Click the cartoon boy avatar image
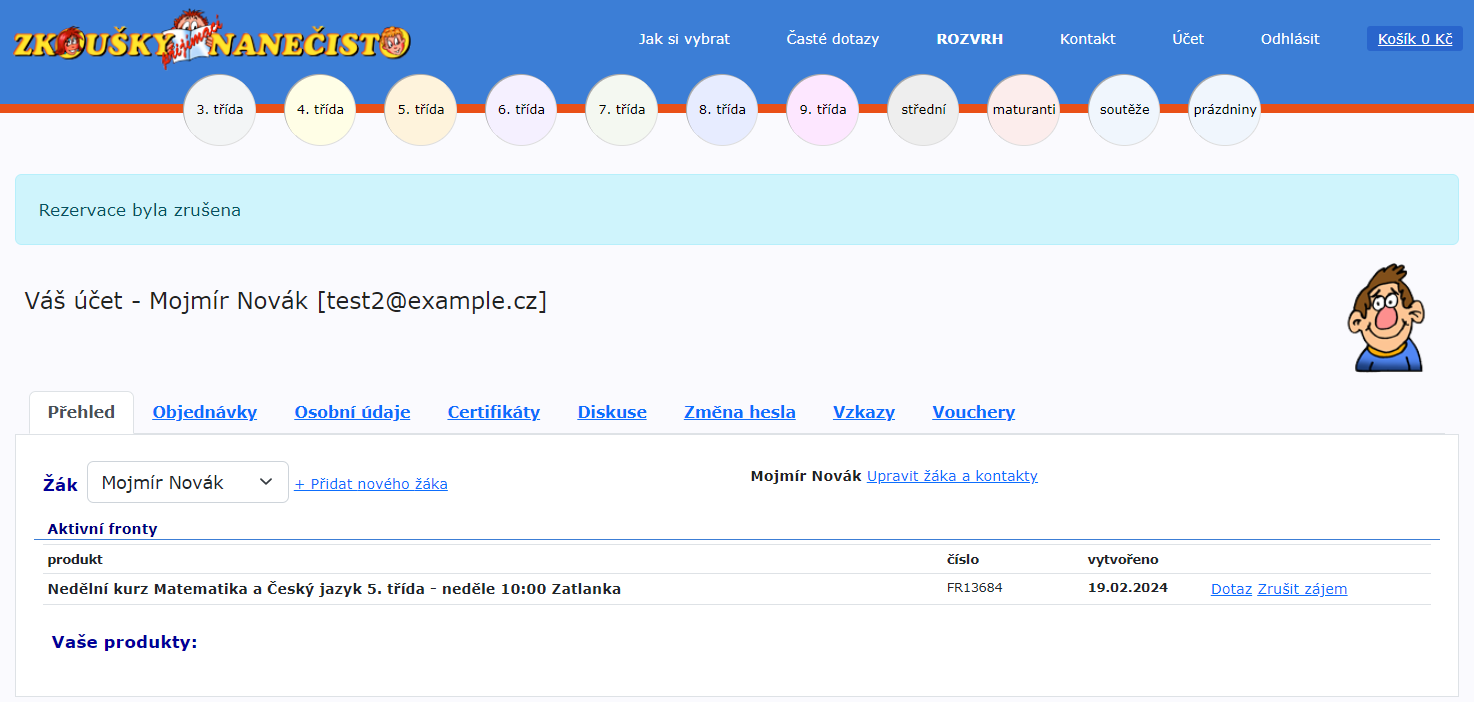Viewport: 1474px width, 702px height. pyautogui.click(x=1385, y=318)
